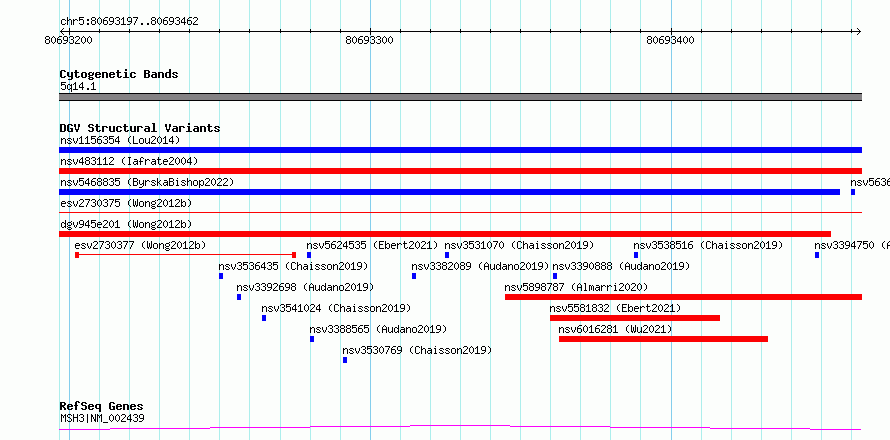Click the nsv5624535 (Ebert2021) label
The image size is (890, 440).
(372, 245)
